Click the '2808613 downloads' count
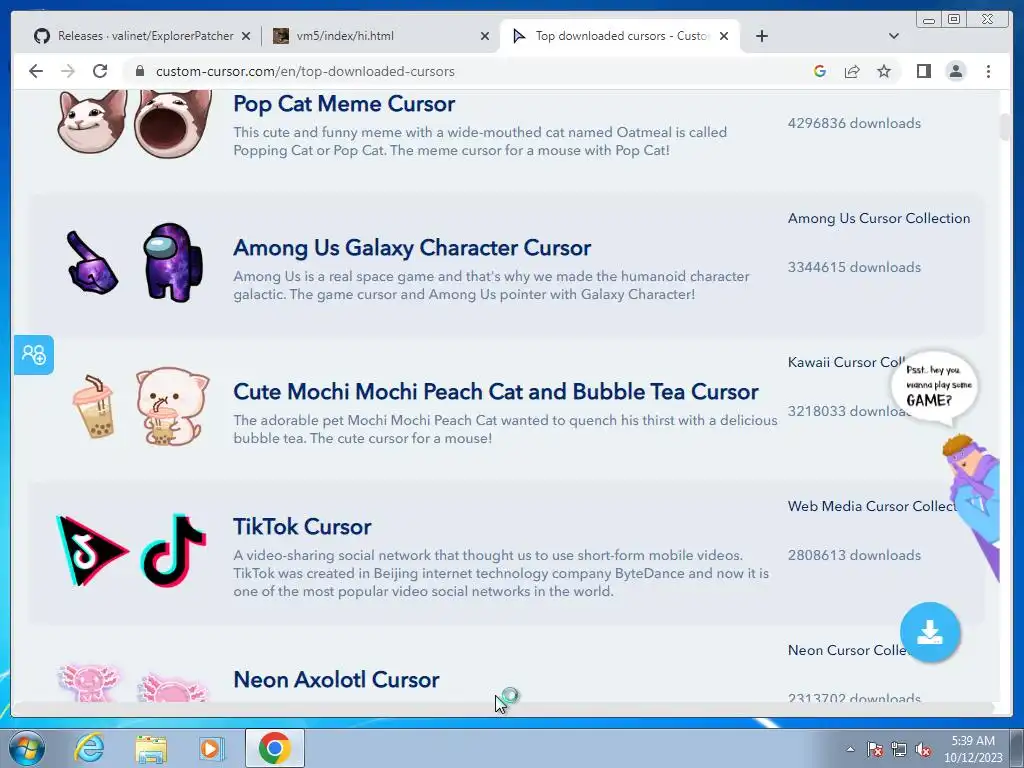 (854, 554)
